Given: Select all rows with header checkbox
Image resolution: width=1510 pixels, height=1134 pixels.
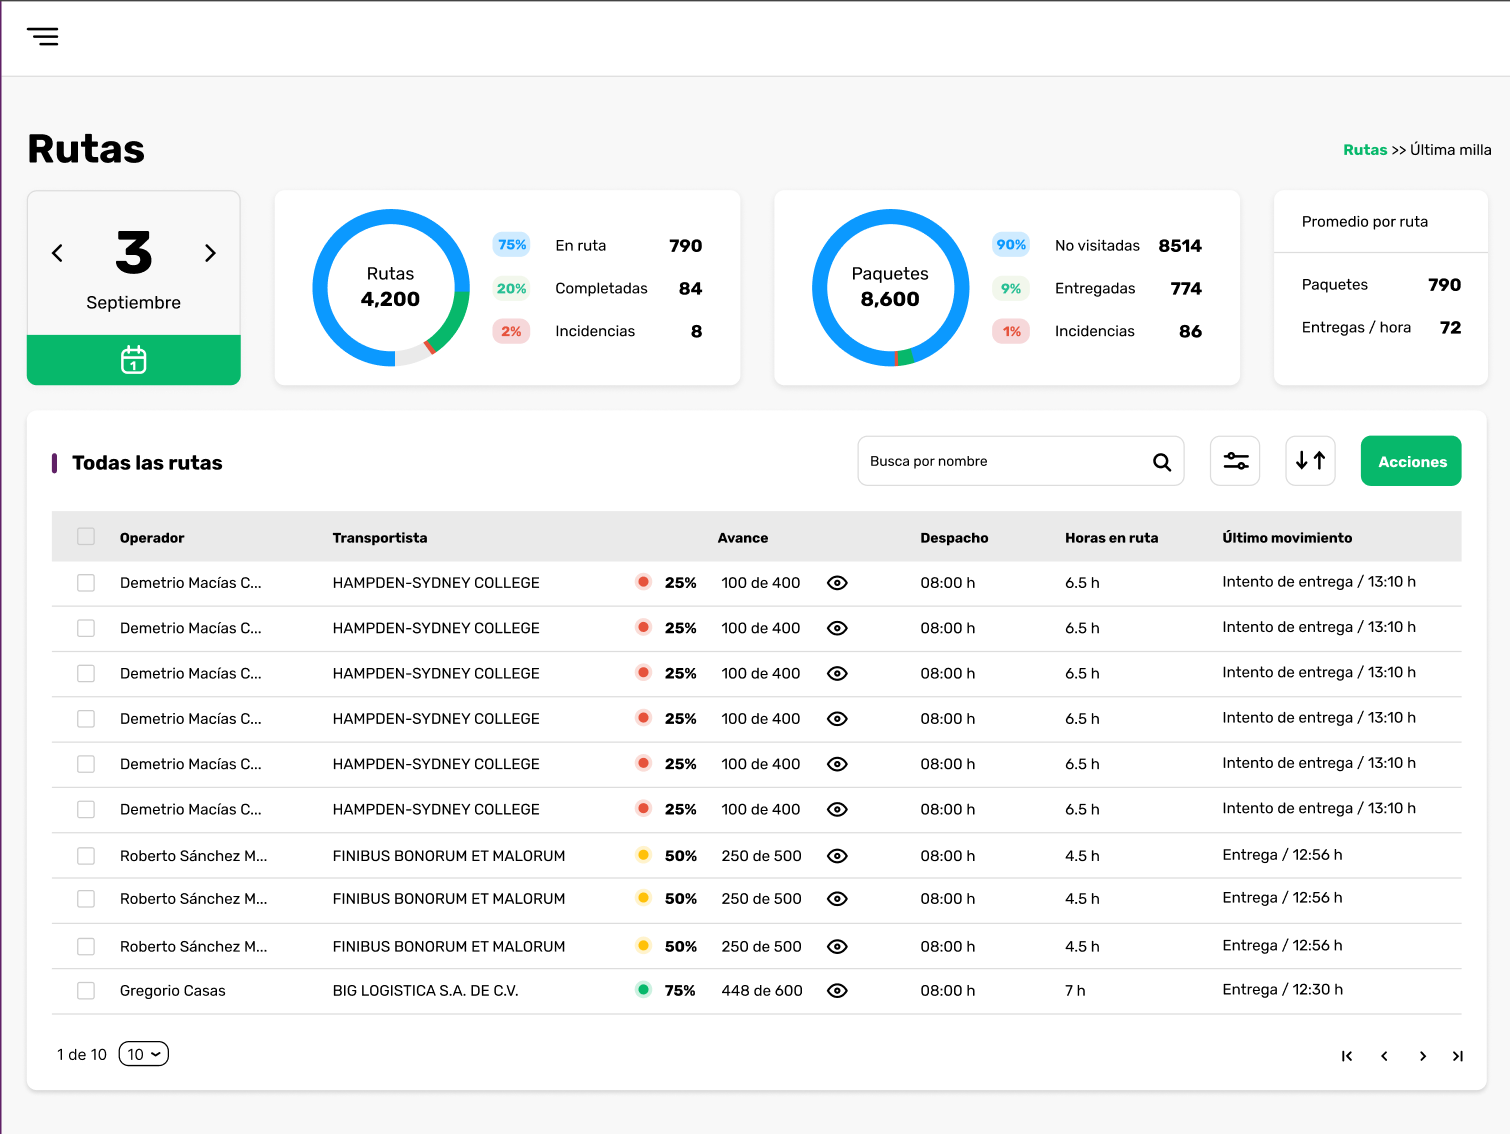Looking at the screenshot, I should tap(86, 537).
